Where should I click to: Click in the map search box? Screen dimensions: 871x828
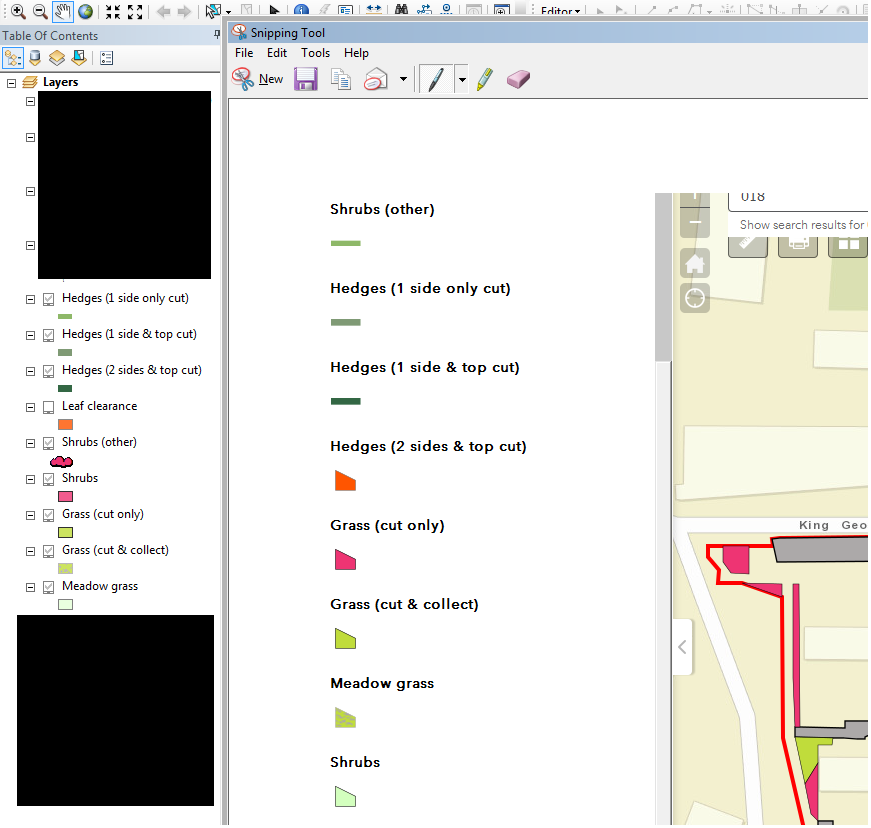[798, 201]
